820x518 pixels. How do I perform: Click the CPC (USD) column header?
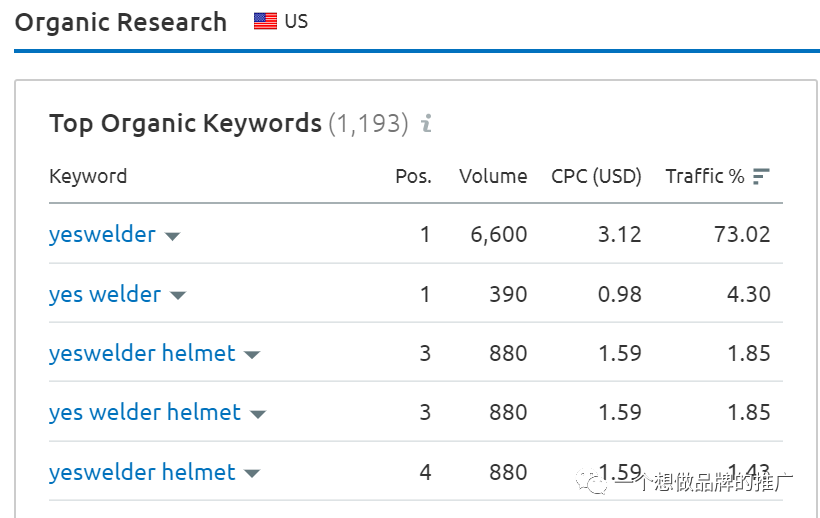click(x=596, y=176)
